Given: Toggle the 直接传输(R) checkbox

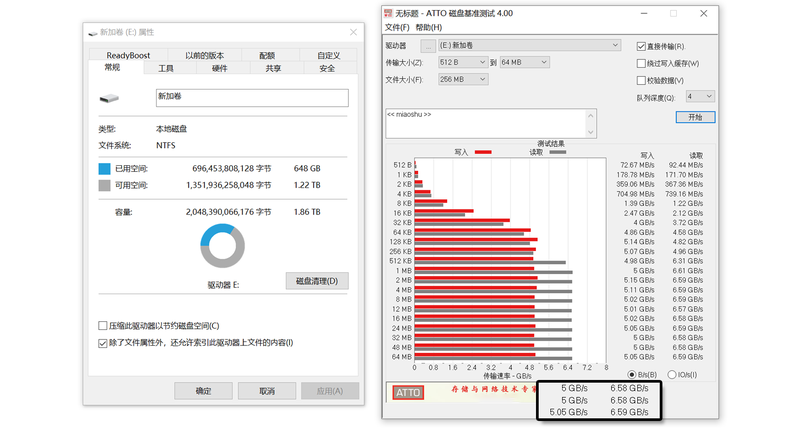Looking at the screenshot, I should click(x=641, y=46).
